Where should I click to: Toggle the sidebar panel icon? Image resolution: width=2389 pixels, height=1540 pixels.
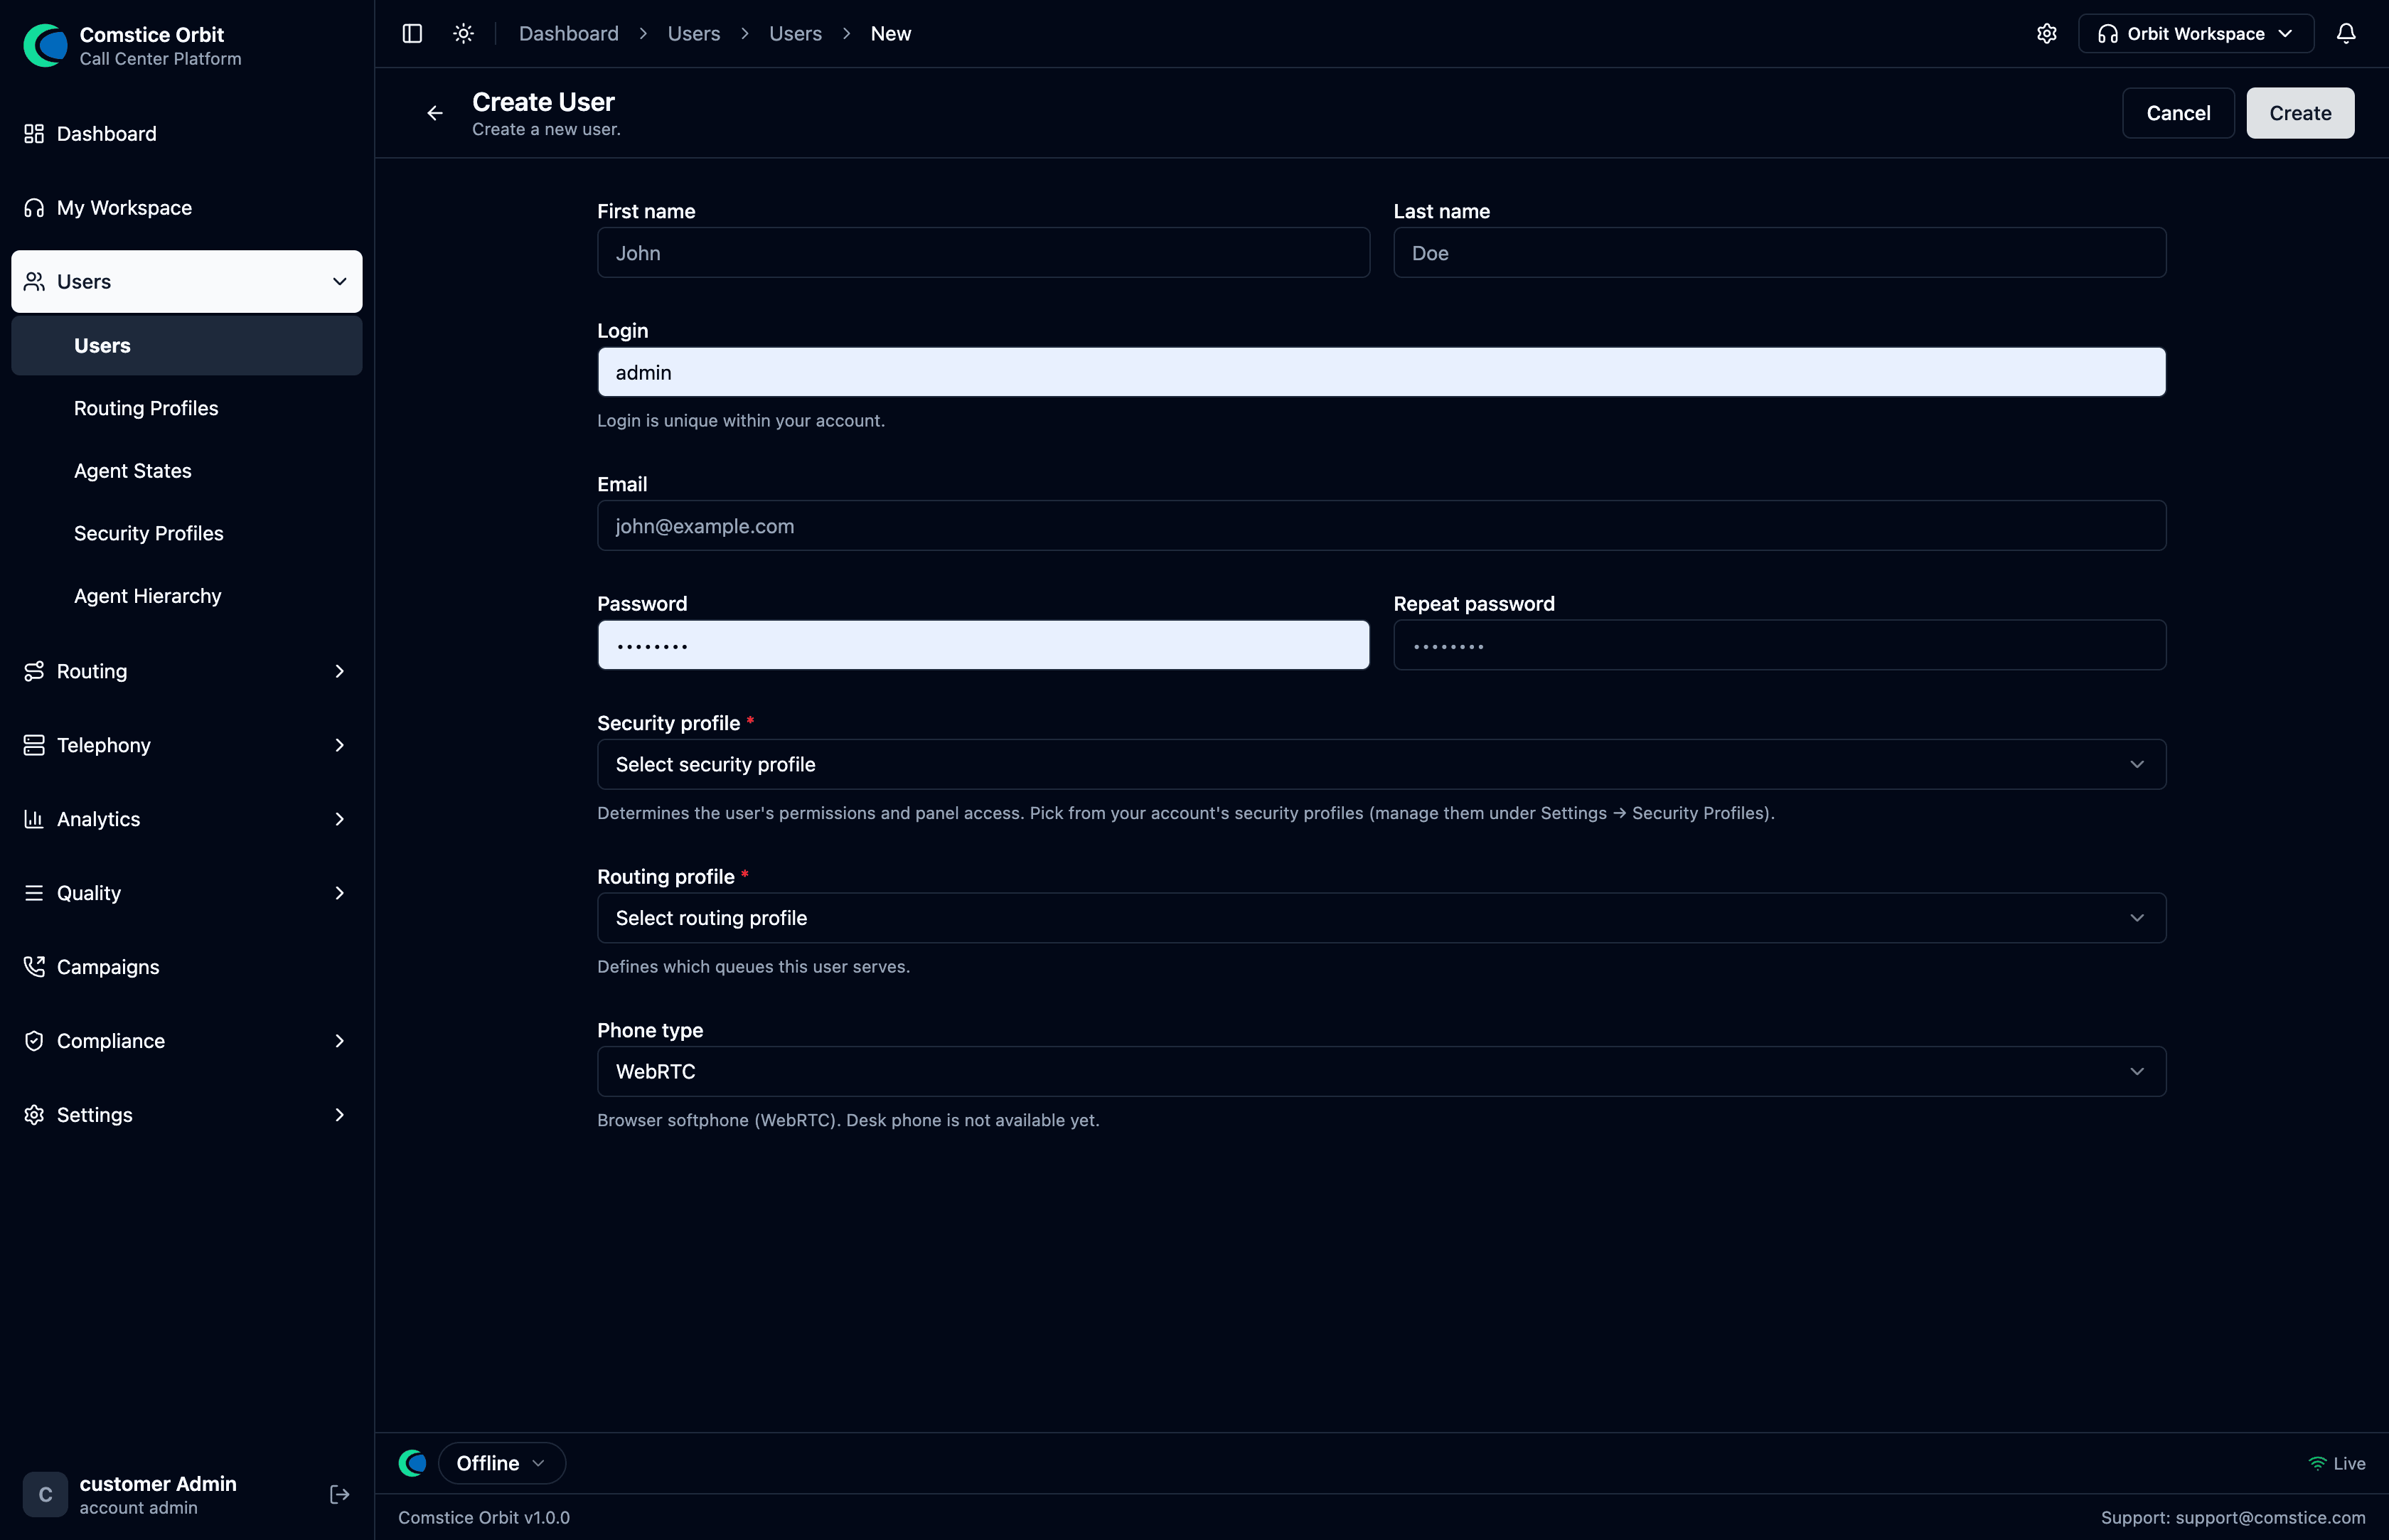tap(412, 33)
